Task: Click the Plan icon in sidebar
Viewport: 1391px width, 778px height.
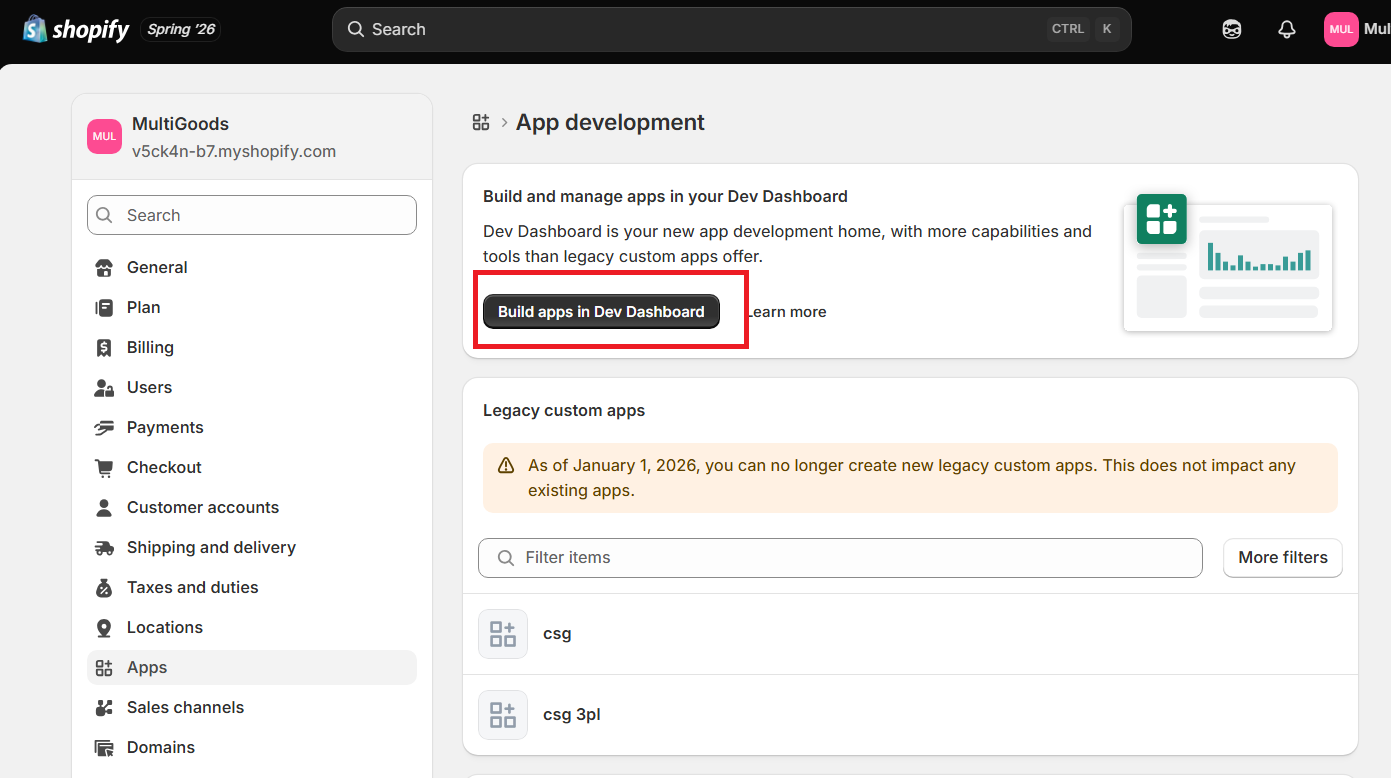Action: coord(104,307)
